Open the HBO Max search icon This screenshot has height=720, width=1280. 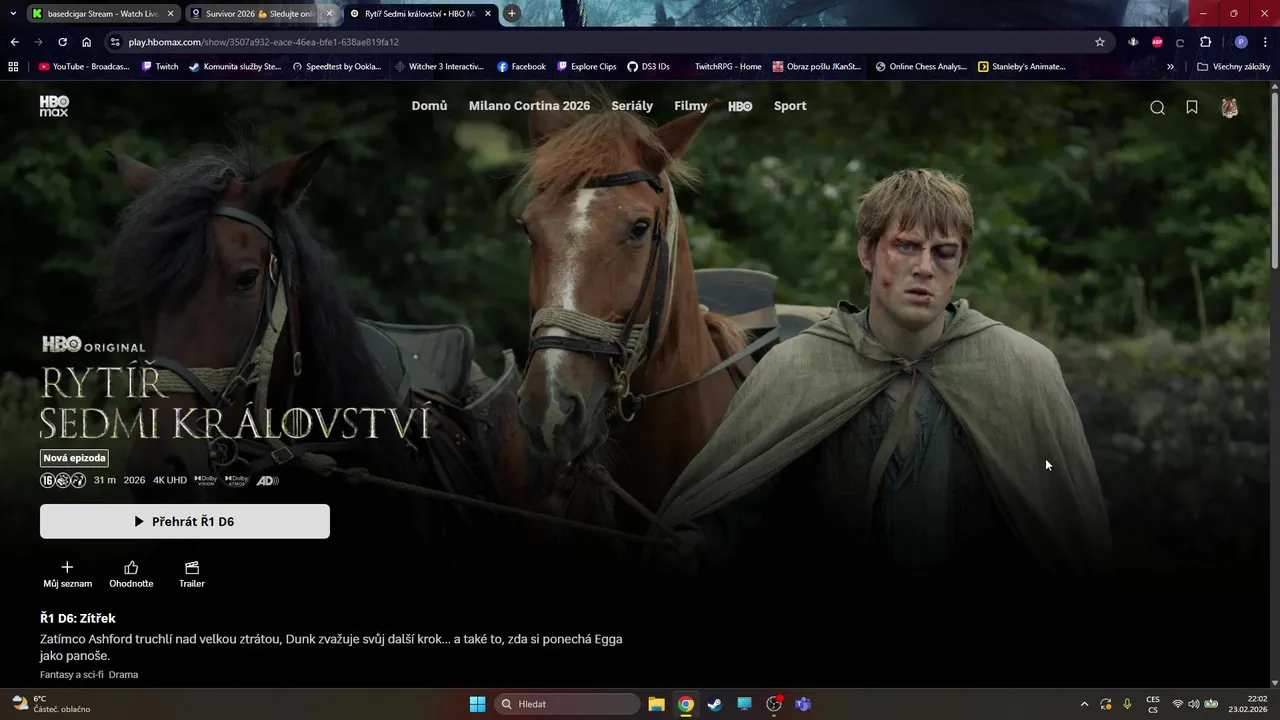click(x=1157, y=108)
